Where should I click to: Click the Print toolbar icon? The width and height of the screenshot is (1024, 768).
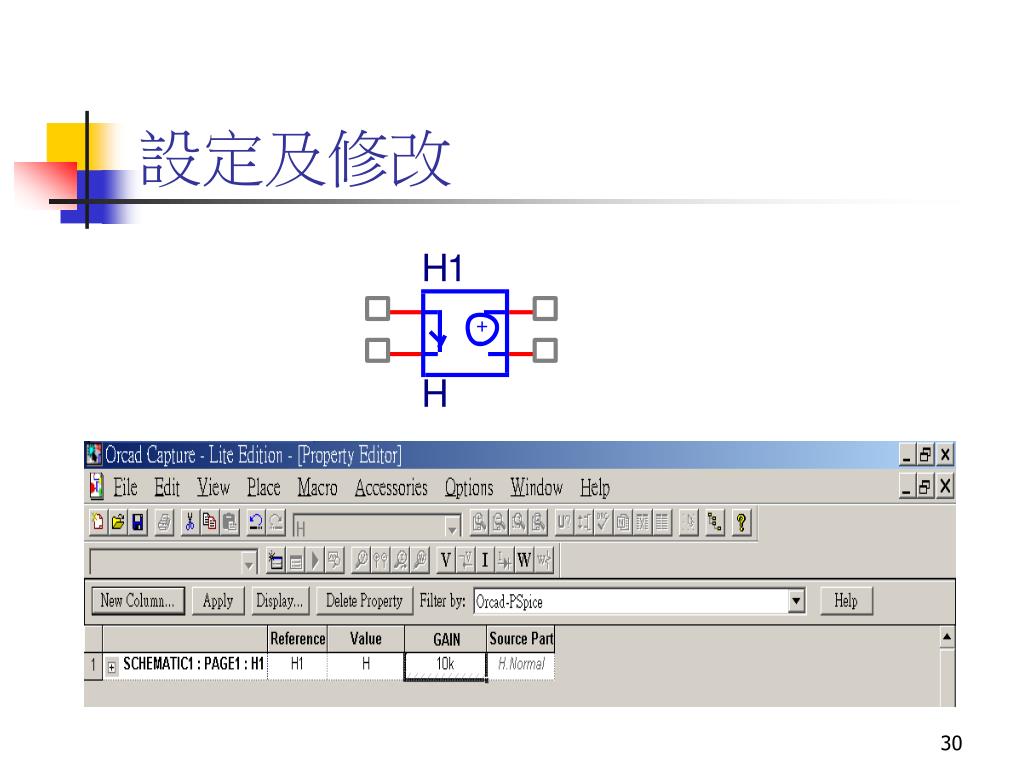tap(164, 522)
